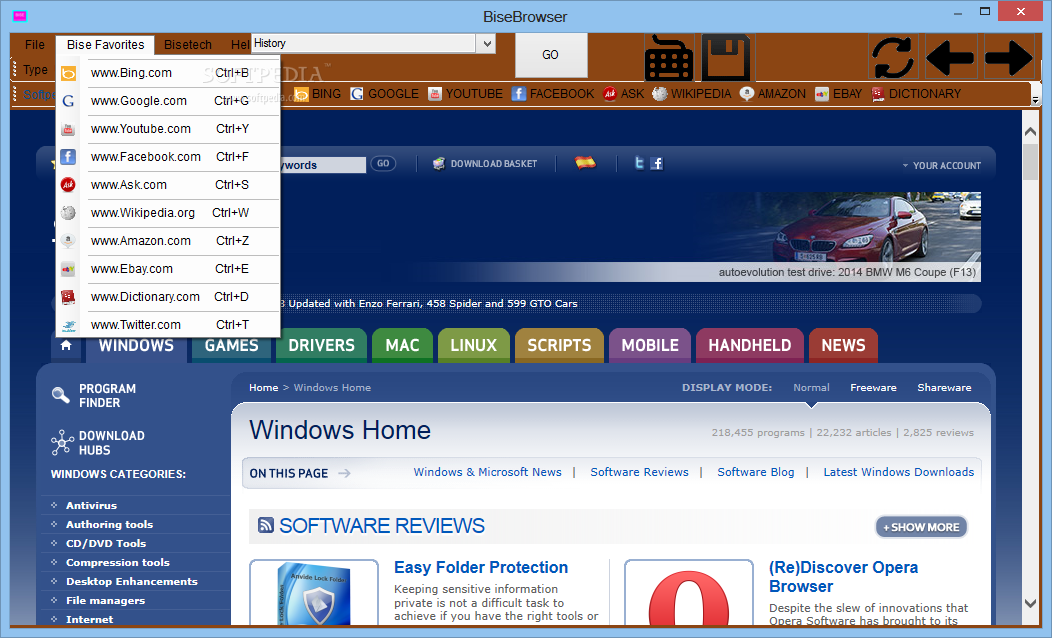Select www.Google.com from Bise Favorites menu
Image resolution: width=1052 pixels, height=638 pixels.
click(168, 101)
